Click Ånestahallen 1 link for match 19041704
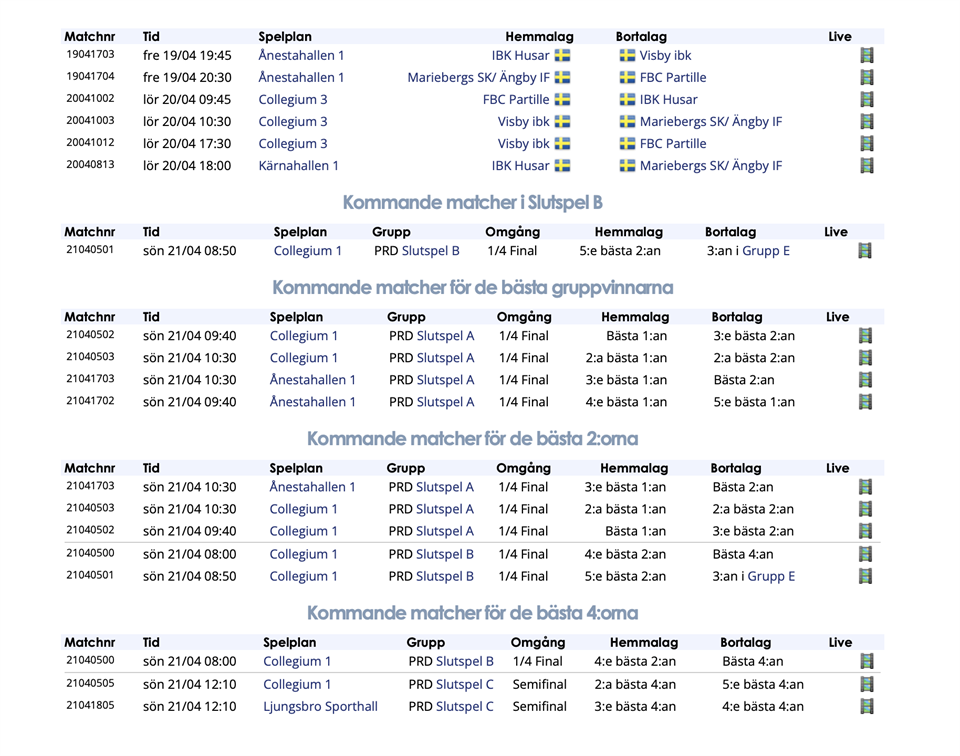Screen dimensions: 960x756 301,78
